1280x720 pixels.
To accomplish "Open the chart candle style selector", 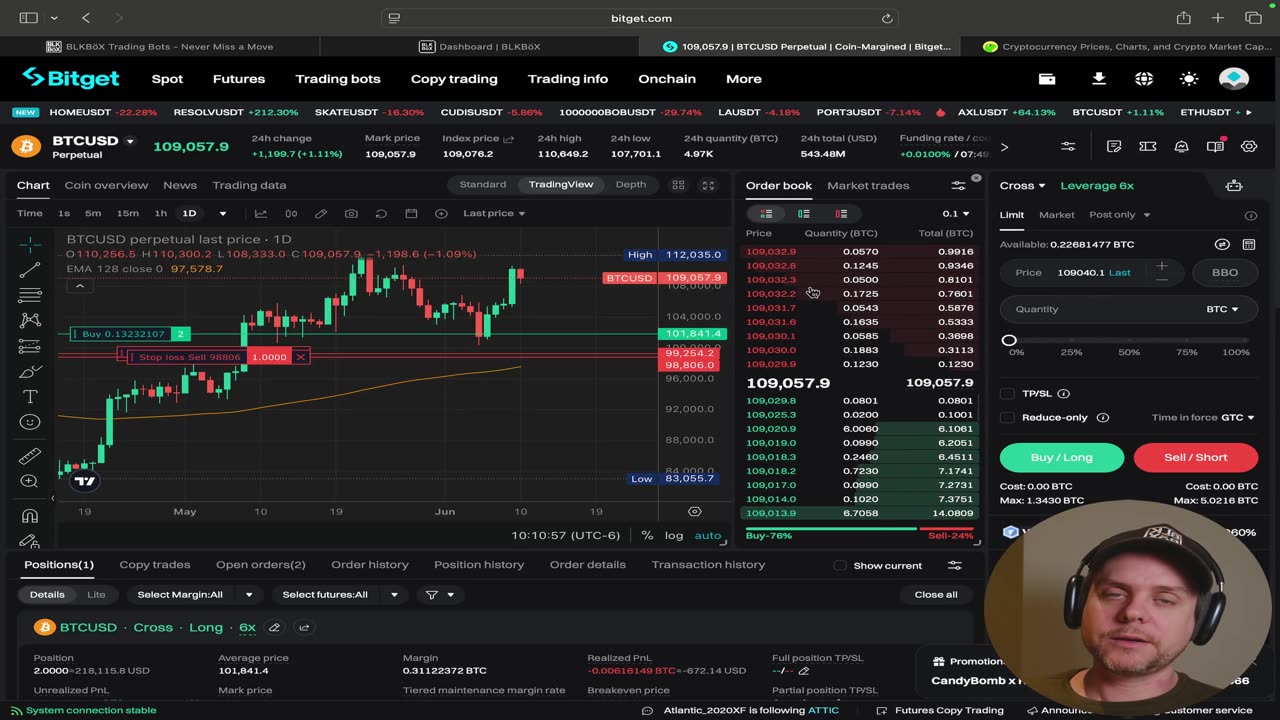I will 291,213.
